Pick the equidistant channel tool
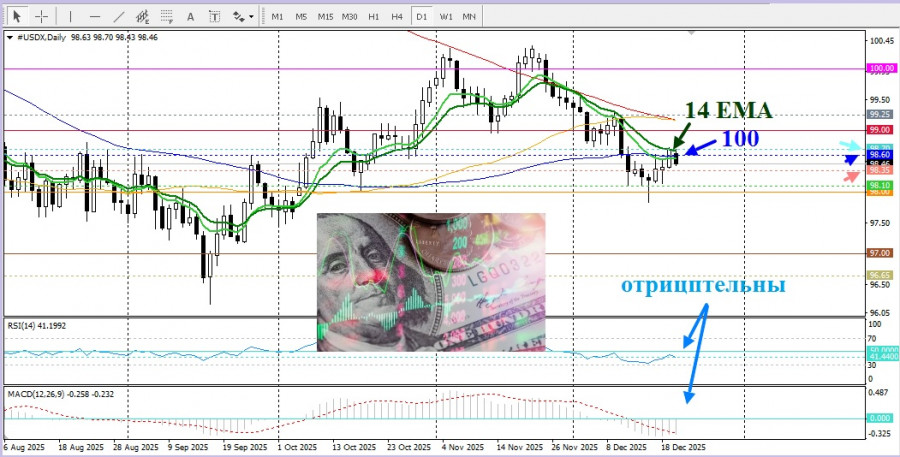The height and width of the screenshot is (457, 900). (x=143, y=17)
